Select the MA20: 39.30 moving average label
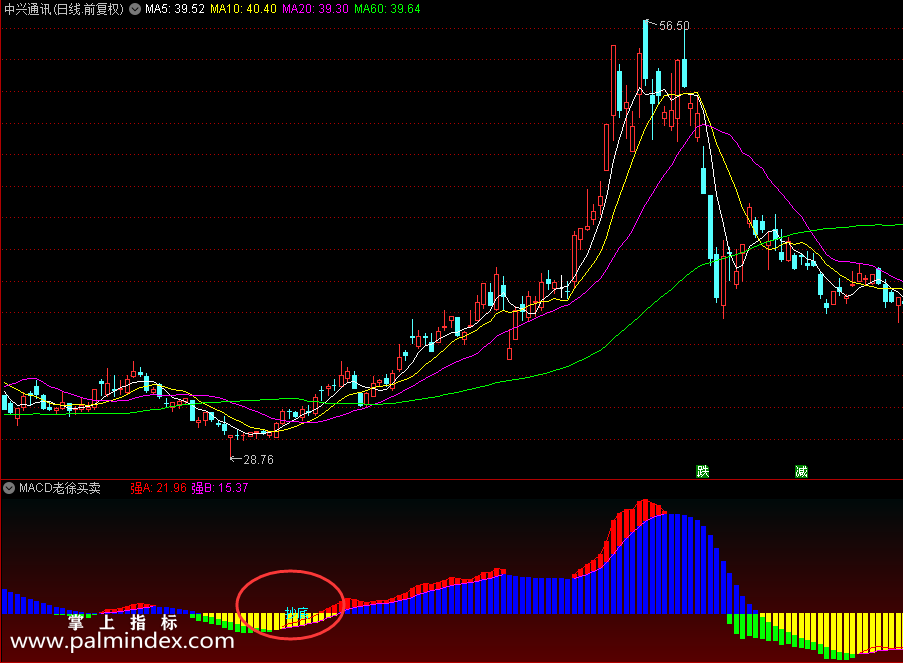The image size is (903, 663). (315, 9)
